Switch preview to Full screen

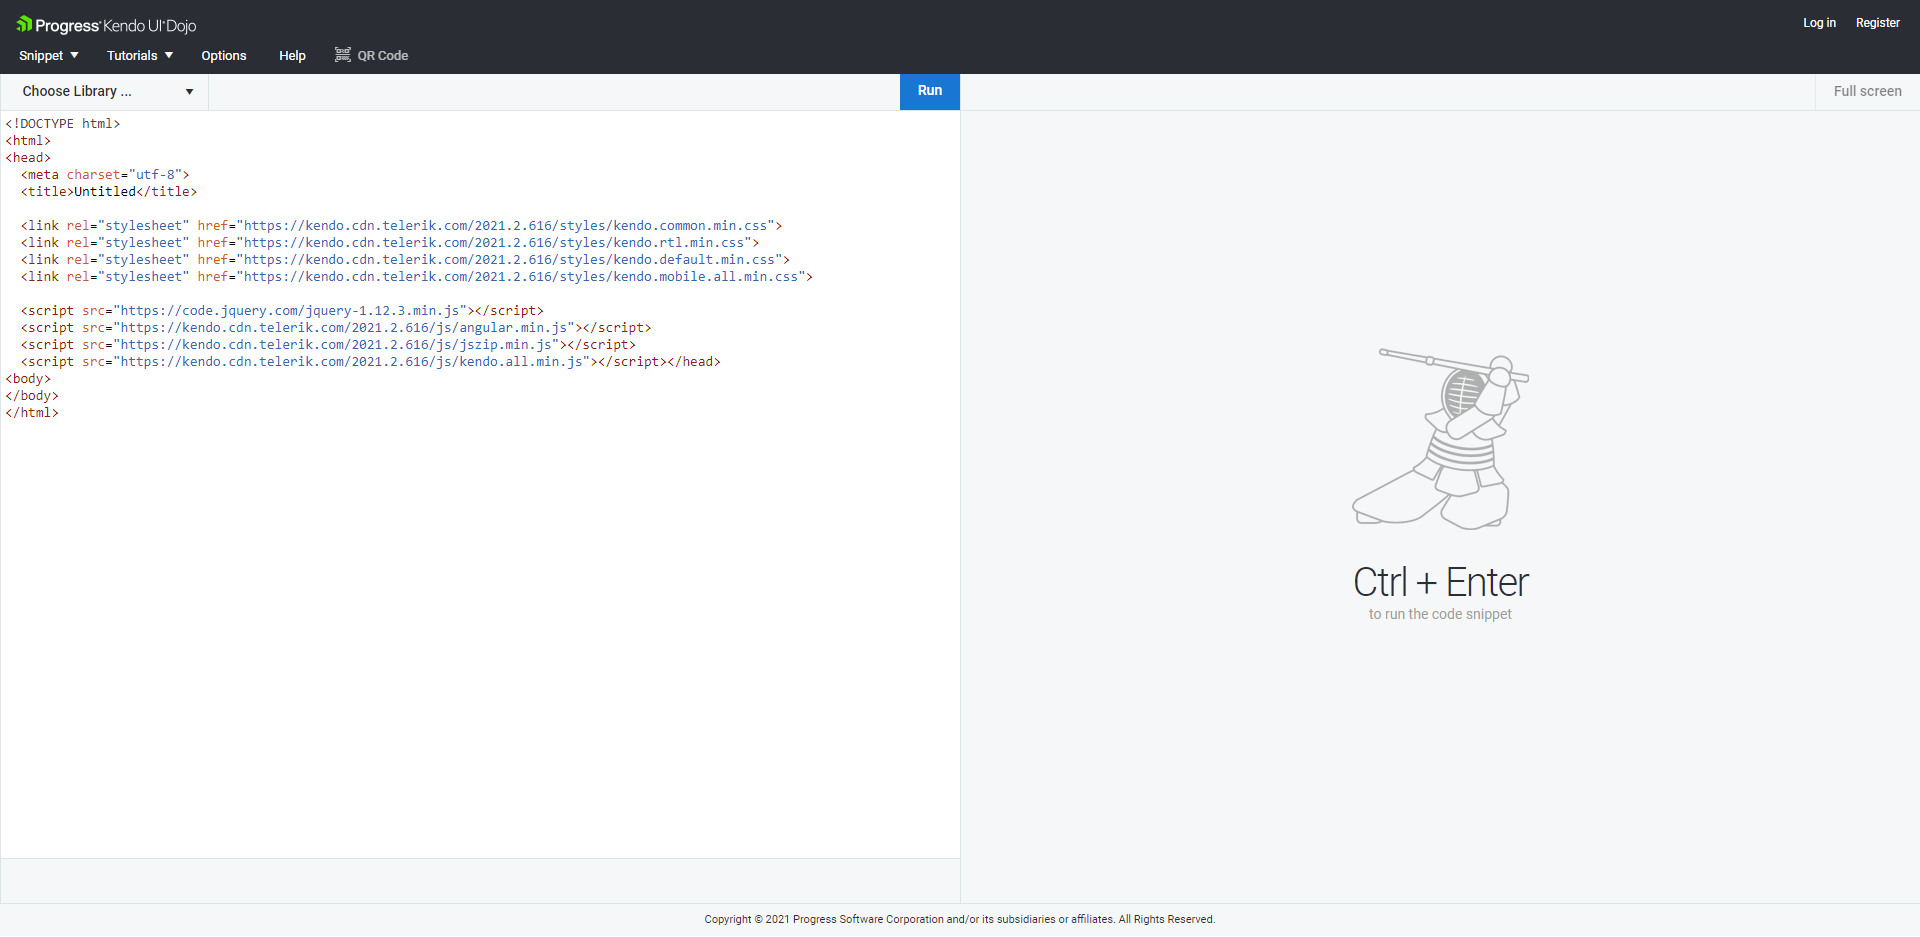[1867, 91]
